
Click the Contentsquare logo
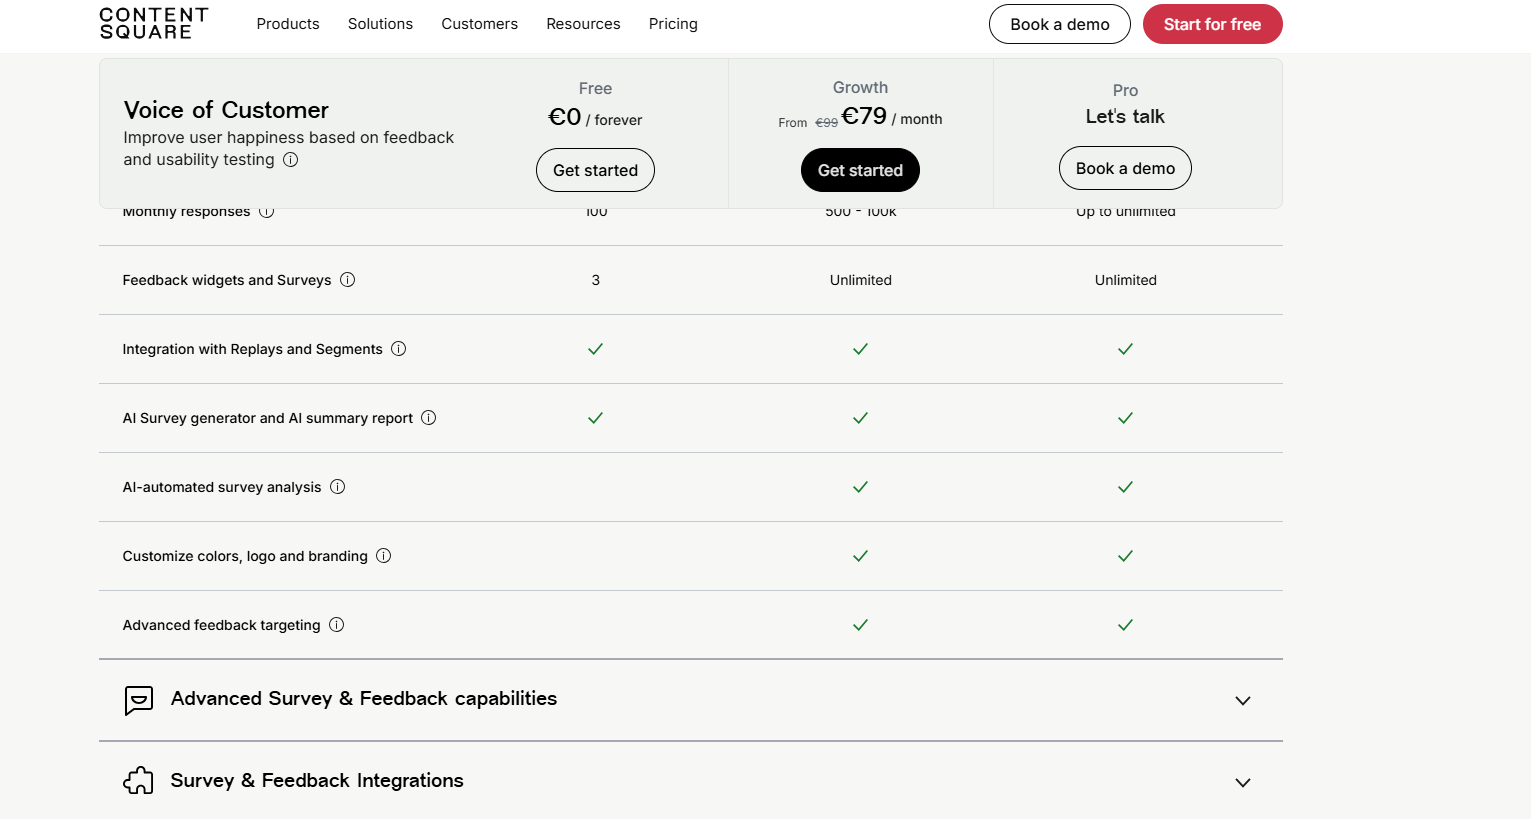(154, 23)
